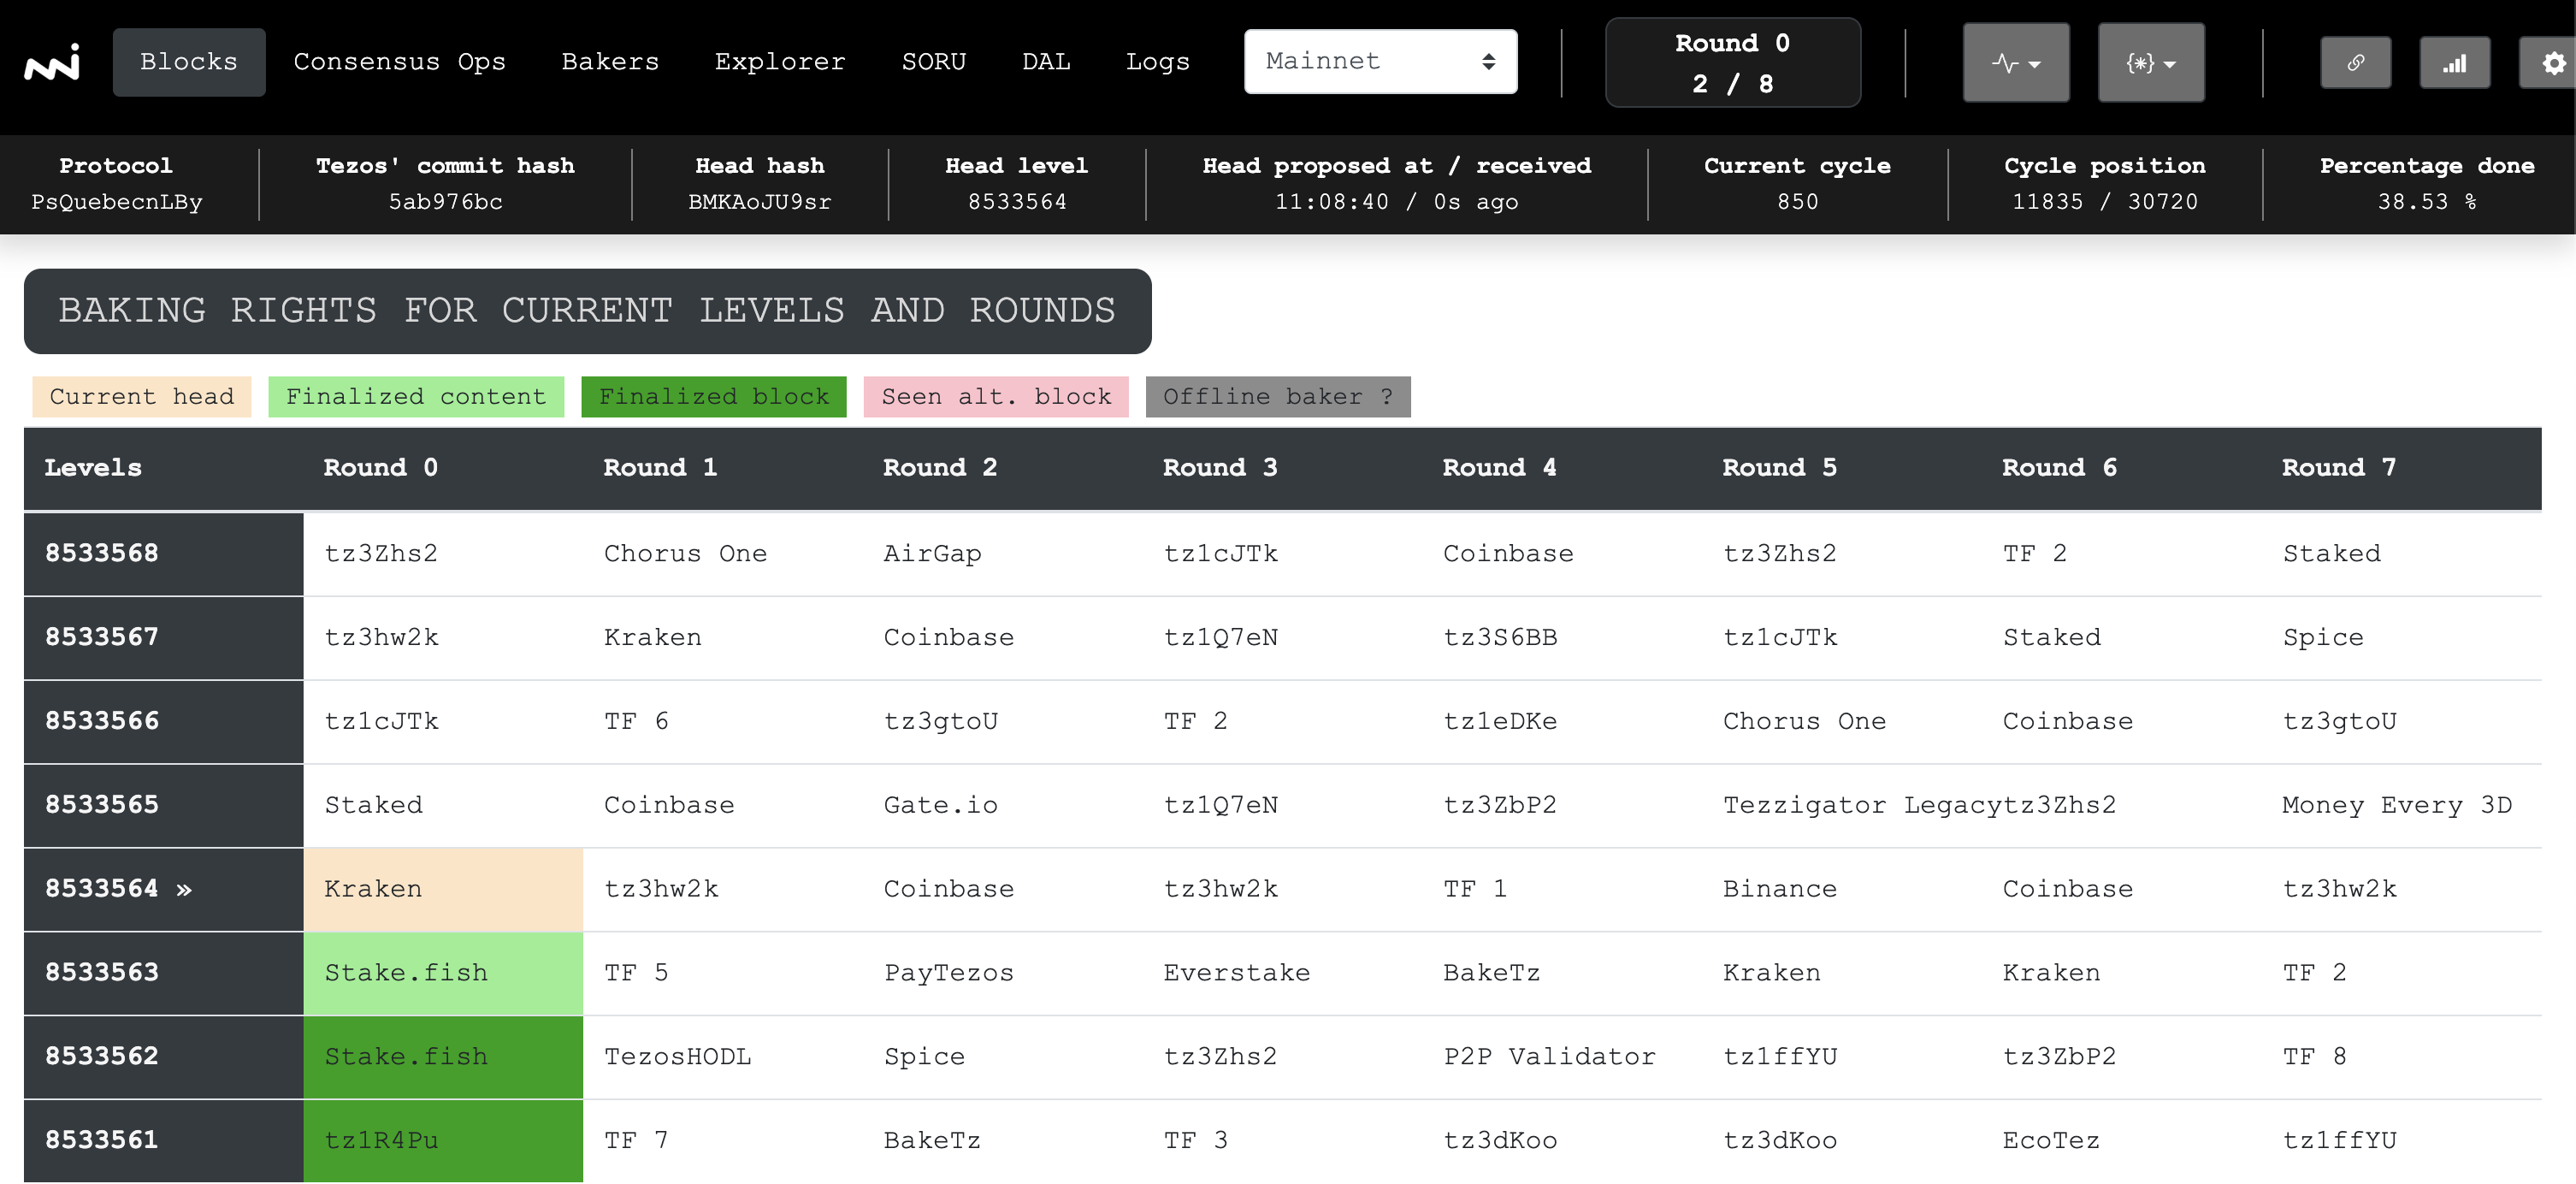This screenshot has width=2576, height=1184.
Task: Click the Round 0 indicator box
Action: point(1732,63)
